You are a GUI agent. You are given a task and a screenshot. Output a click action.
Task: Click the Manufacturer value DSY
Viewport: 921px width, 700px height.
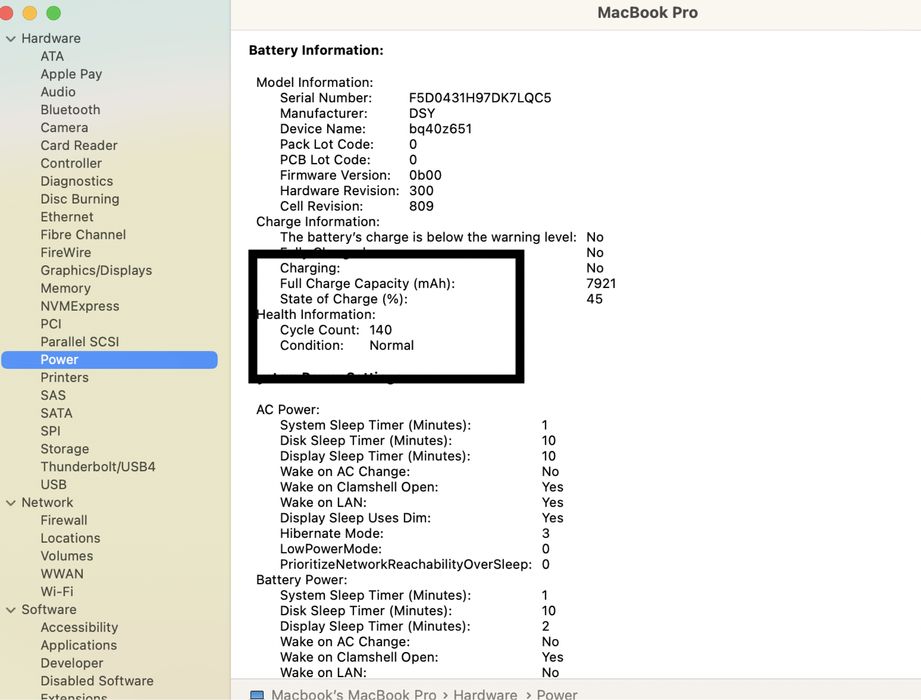point(422,113)
